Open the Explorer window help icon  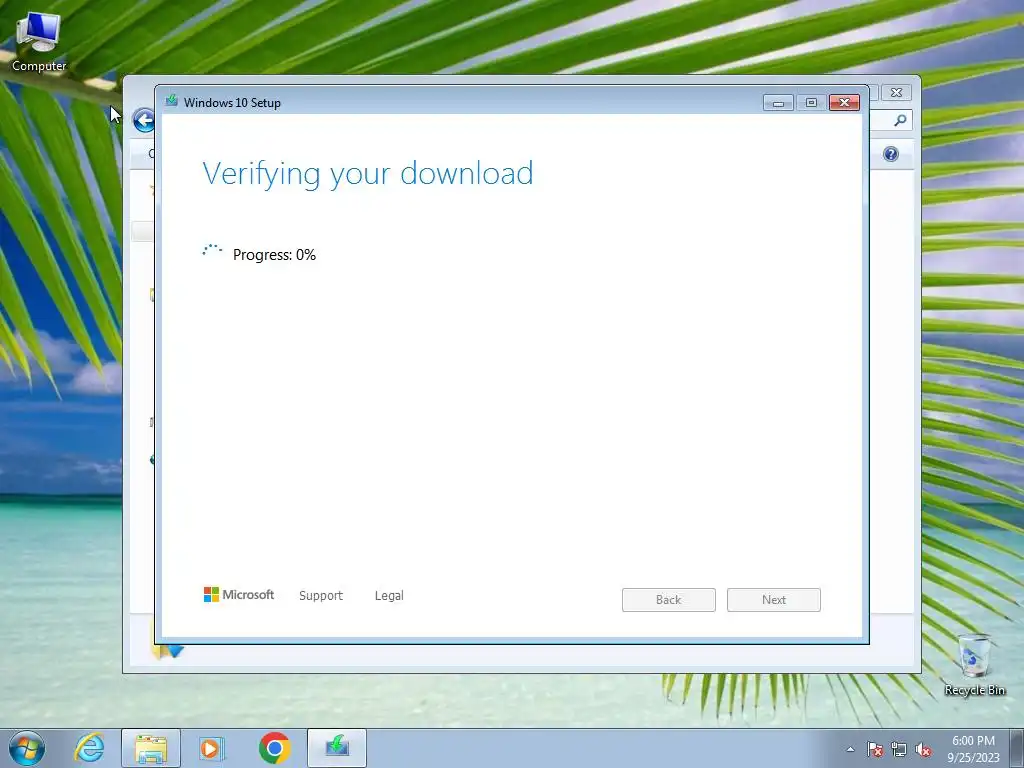tap(891, 154)
